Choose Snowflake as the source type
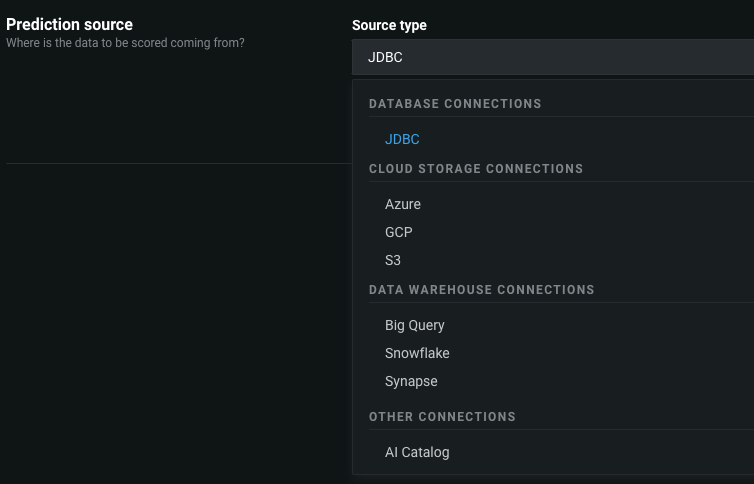The width and height of the screenshot is (754, 484). (417, 353)
